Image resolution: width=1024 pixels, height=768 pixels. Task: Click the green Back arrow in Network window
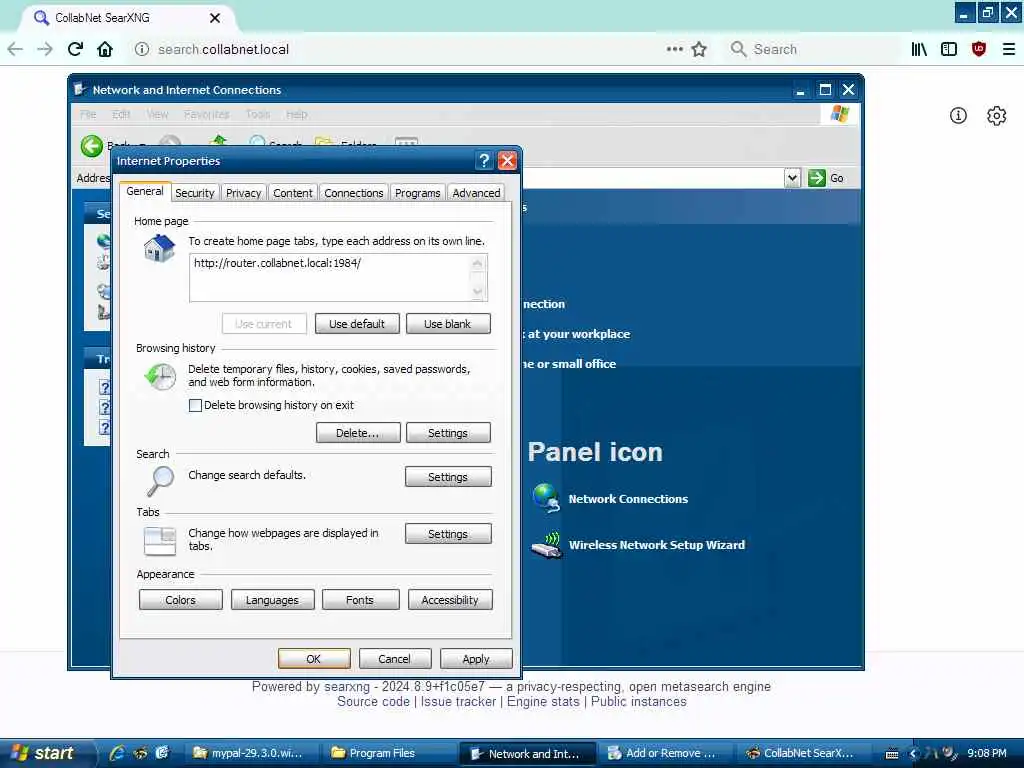pos(91,146)
